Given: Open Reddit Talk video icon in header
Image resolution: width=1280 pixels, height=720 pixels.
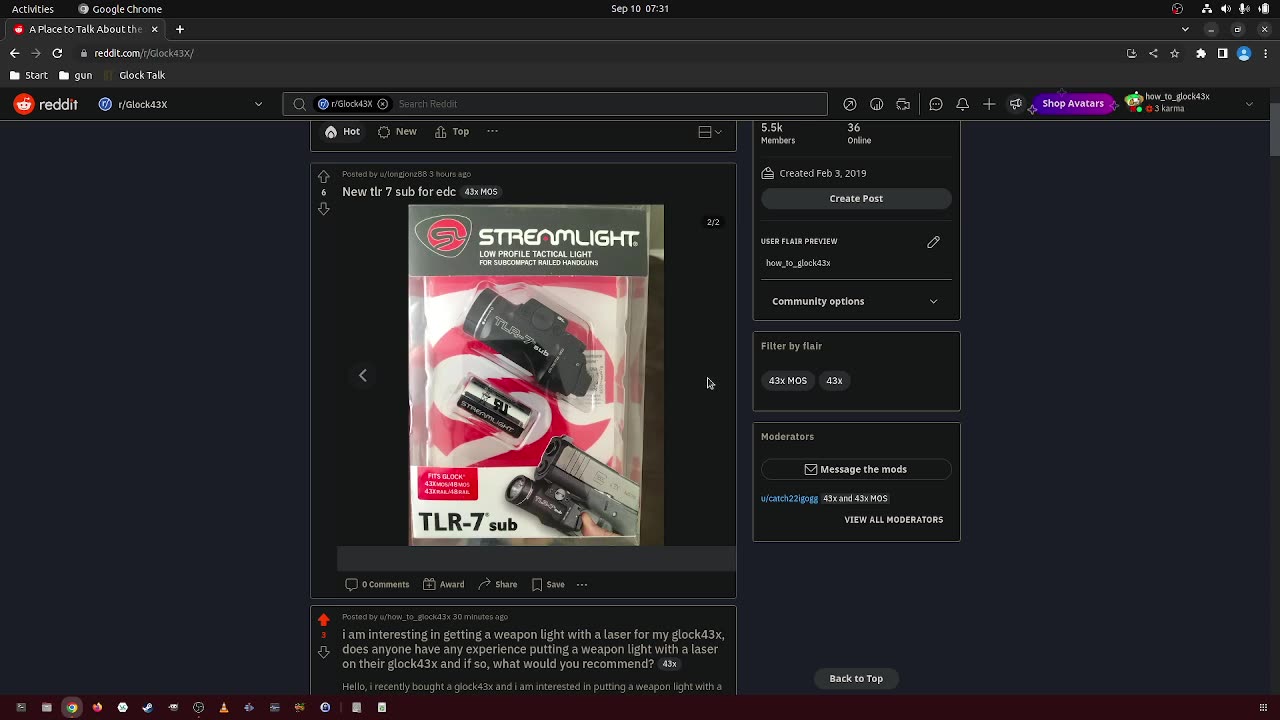Looking at the screenshot, I should [x=903, y=104].
